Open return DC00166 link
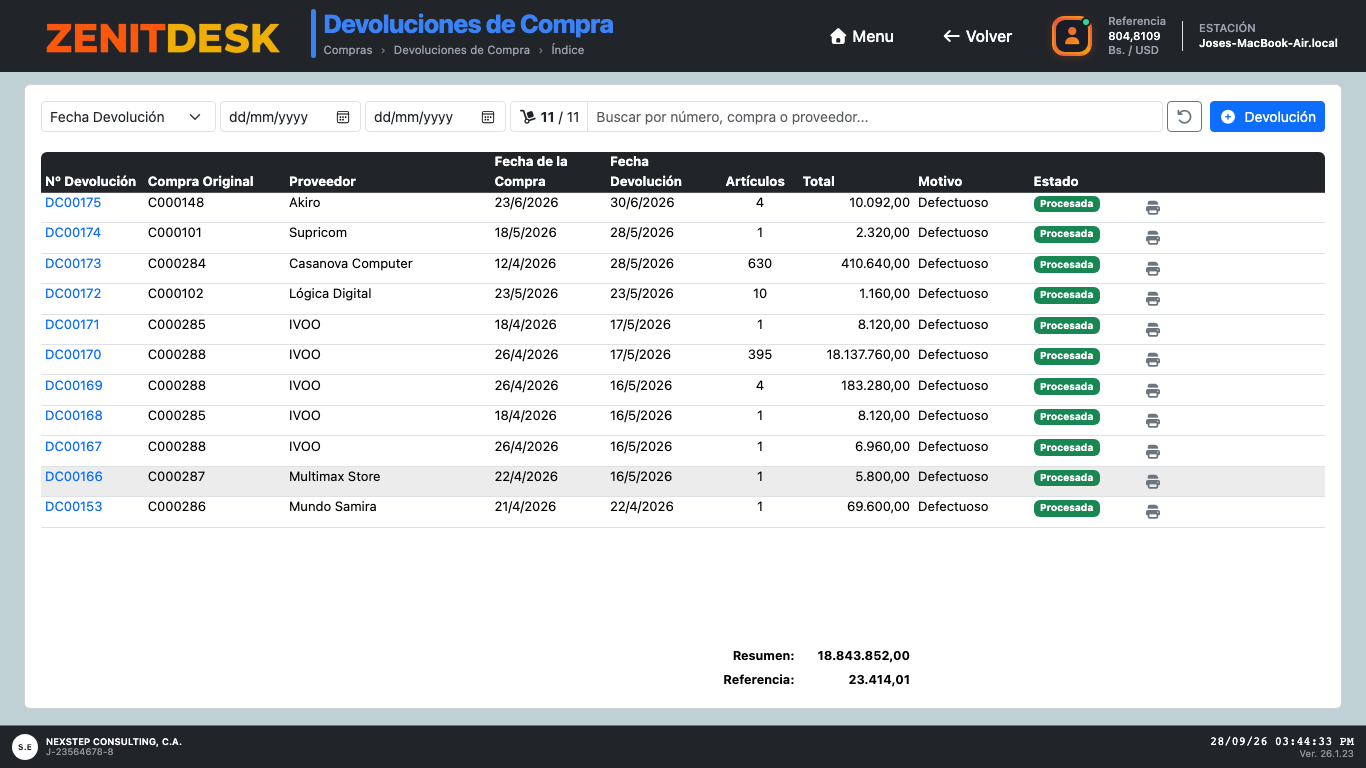1366x768 pixels. point(74,477)
